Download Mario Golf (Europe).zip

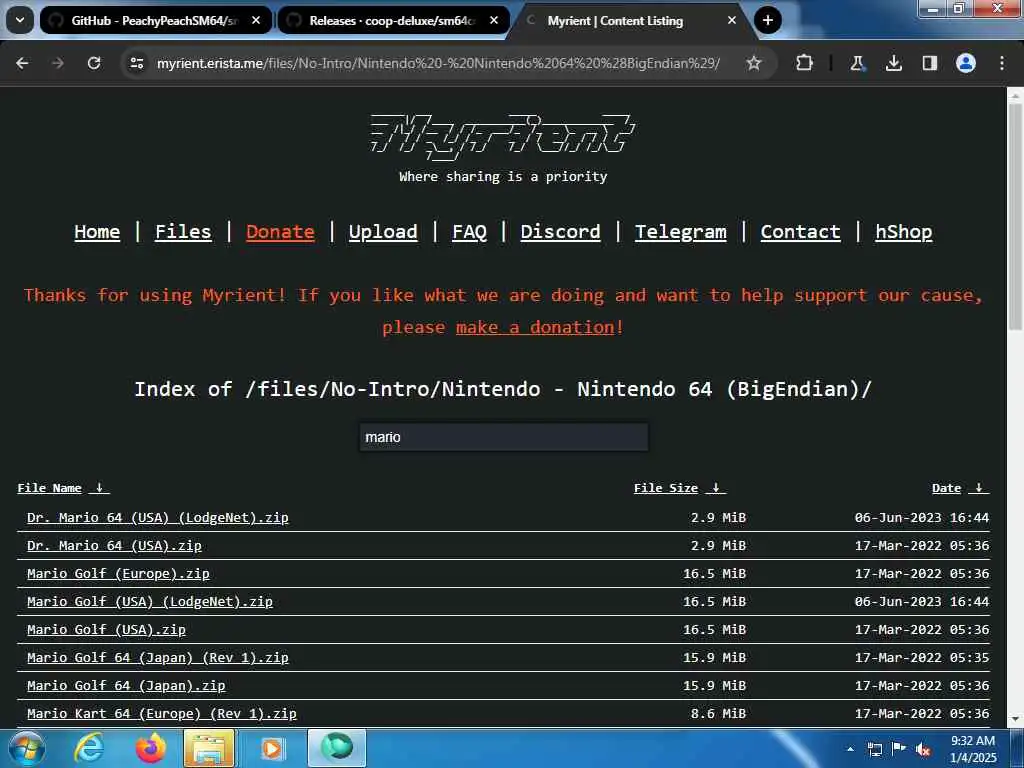pos(118,573)
